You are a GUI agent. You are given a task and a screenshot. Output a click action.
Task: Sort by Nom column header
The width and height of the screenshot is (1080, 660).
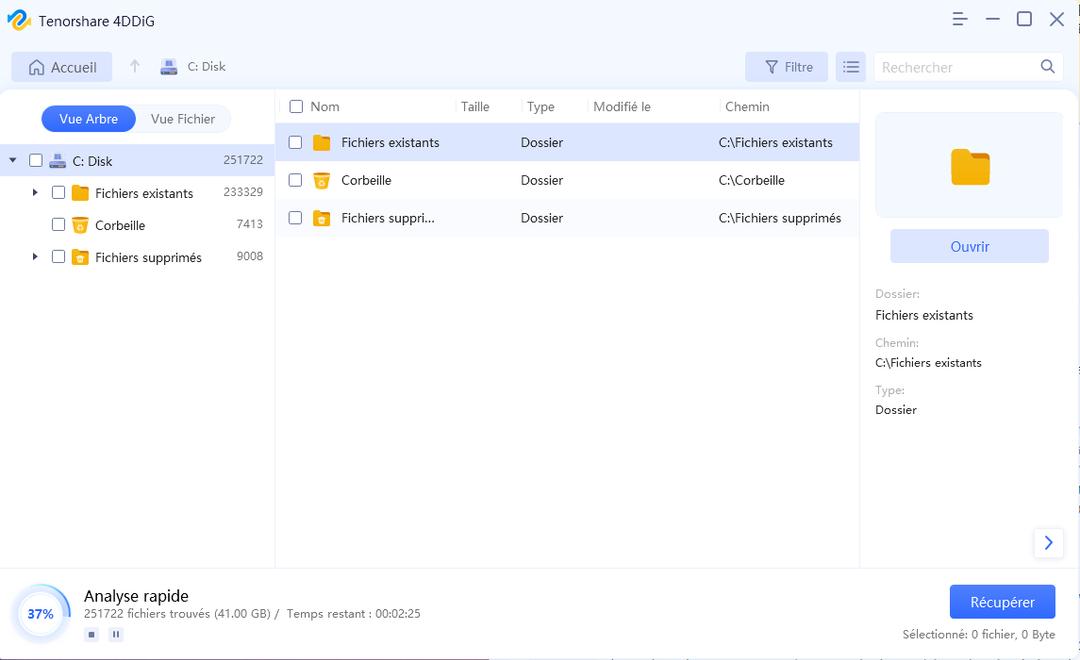324,107
